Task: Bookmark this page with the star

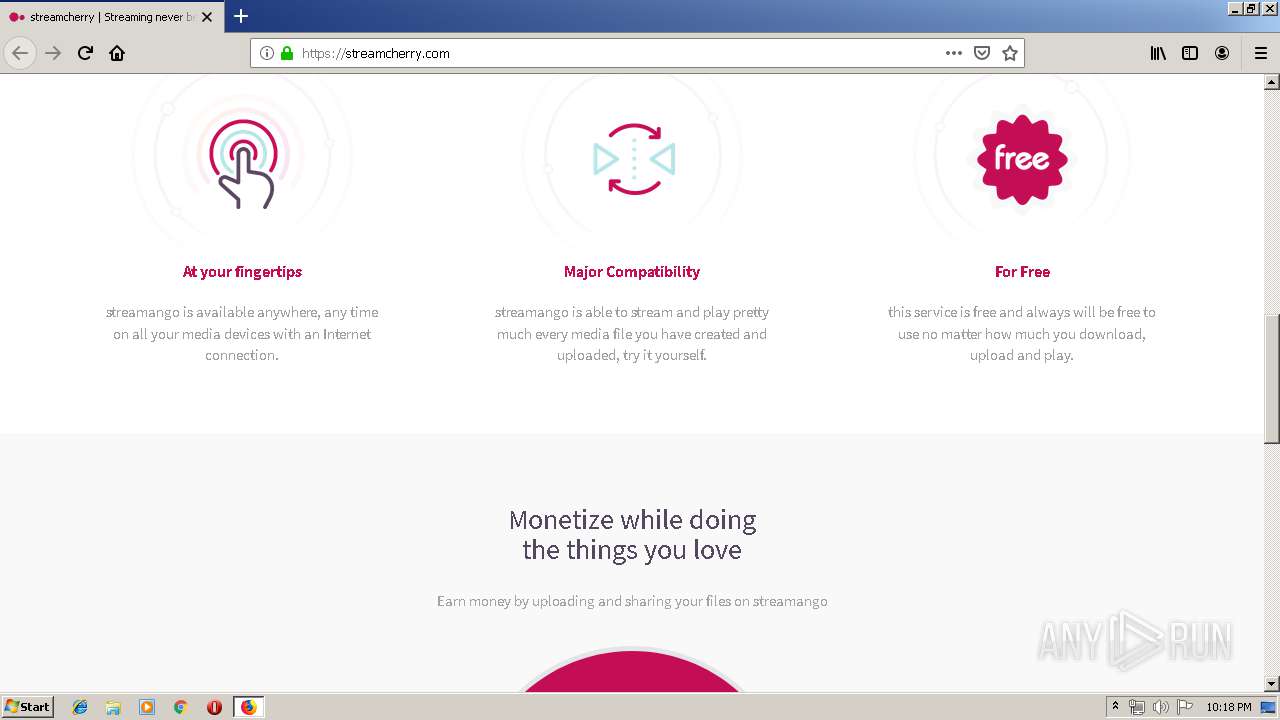Action: point(1010,53)
